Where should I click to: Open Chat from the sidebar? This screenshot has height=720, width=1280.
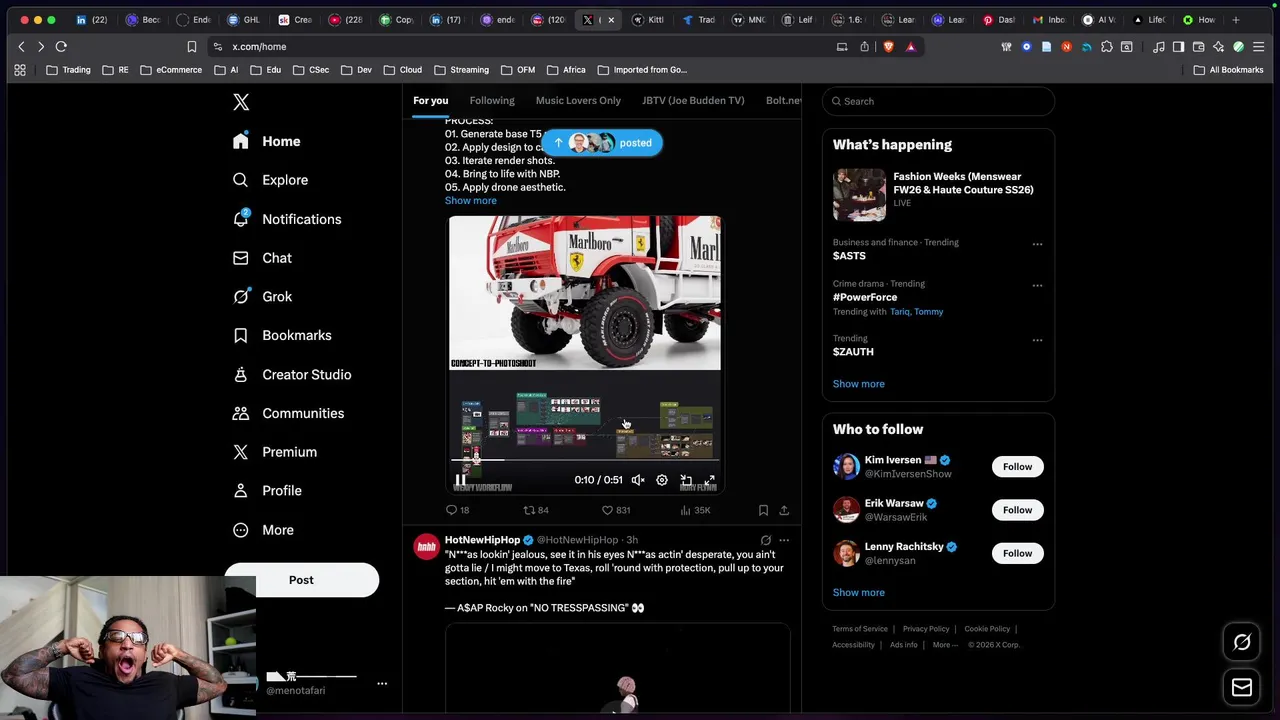pyautogui.click(x=262, y=258)
